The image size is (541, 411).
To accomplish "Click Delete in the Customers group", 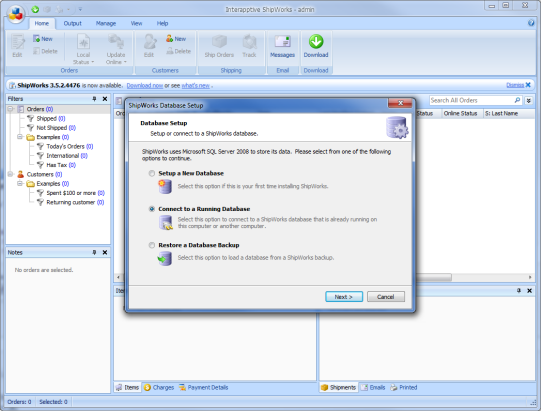I will [x=178, y=51].
